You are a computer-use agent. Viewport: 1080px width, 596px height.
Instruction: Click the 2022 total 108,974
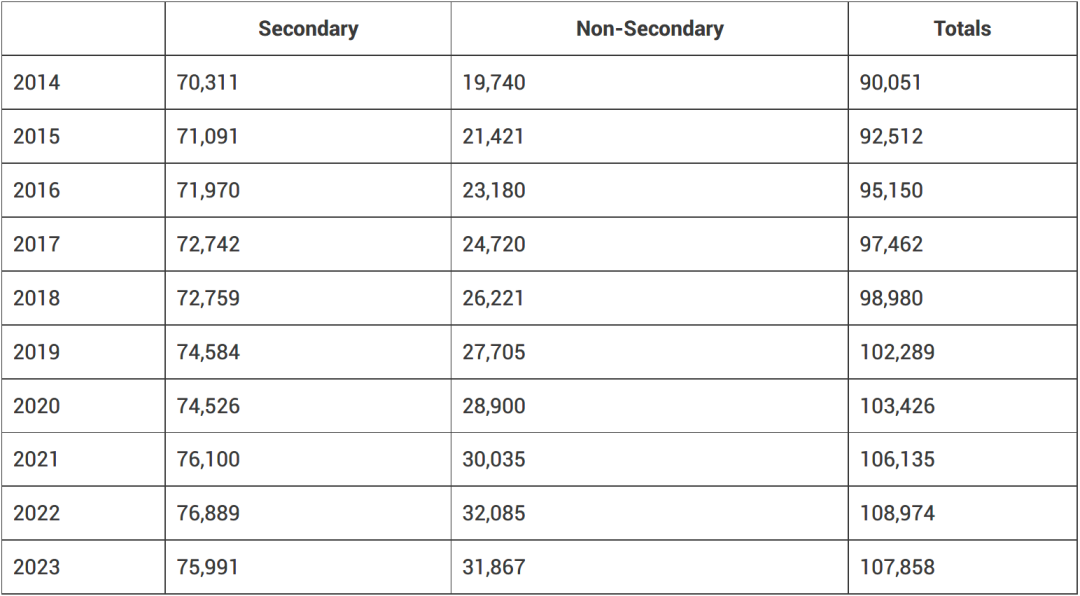(x=897, y=513)
